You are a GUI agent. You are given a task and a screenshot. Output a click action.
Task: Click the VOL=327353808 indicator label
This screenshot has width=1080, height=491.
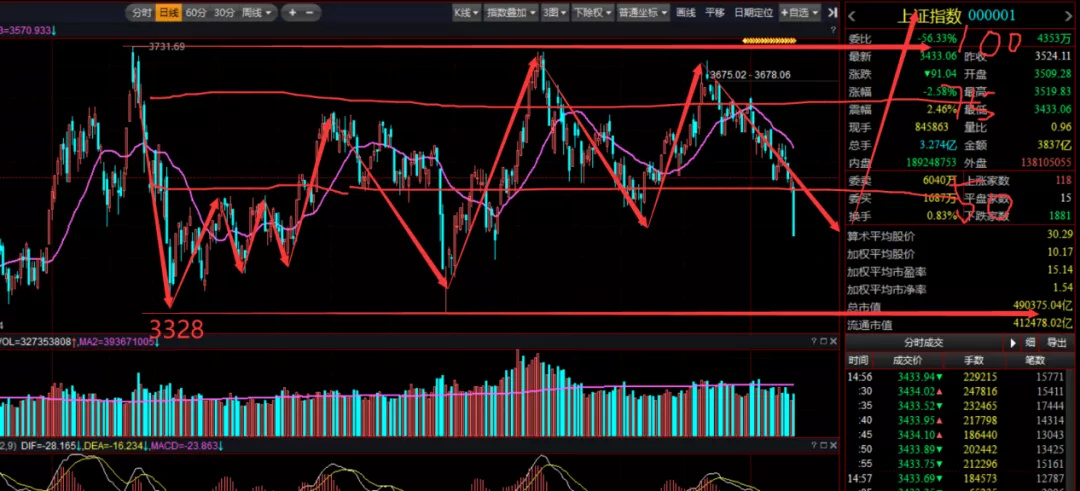34,342
